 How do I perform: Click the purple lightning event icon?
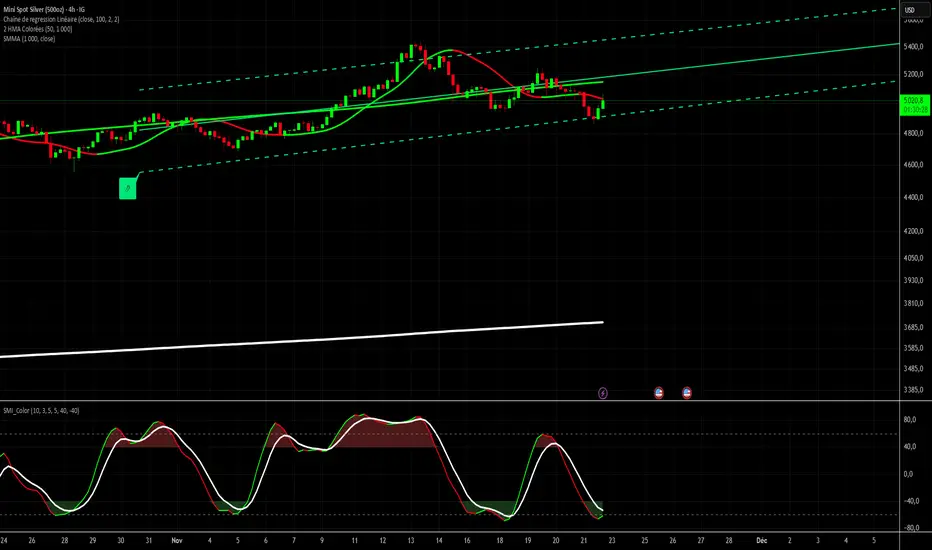(603, 393)
